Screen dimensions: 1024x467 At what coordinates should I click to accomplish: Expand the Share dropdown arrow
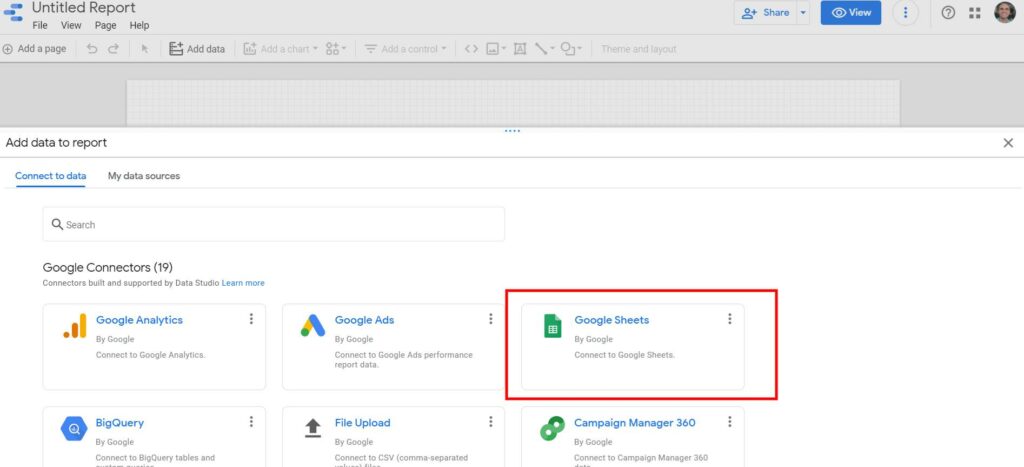(x=803, y=12)
